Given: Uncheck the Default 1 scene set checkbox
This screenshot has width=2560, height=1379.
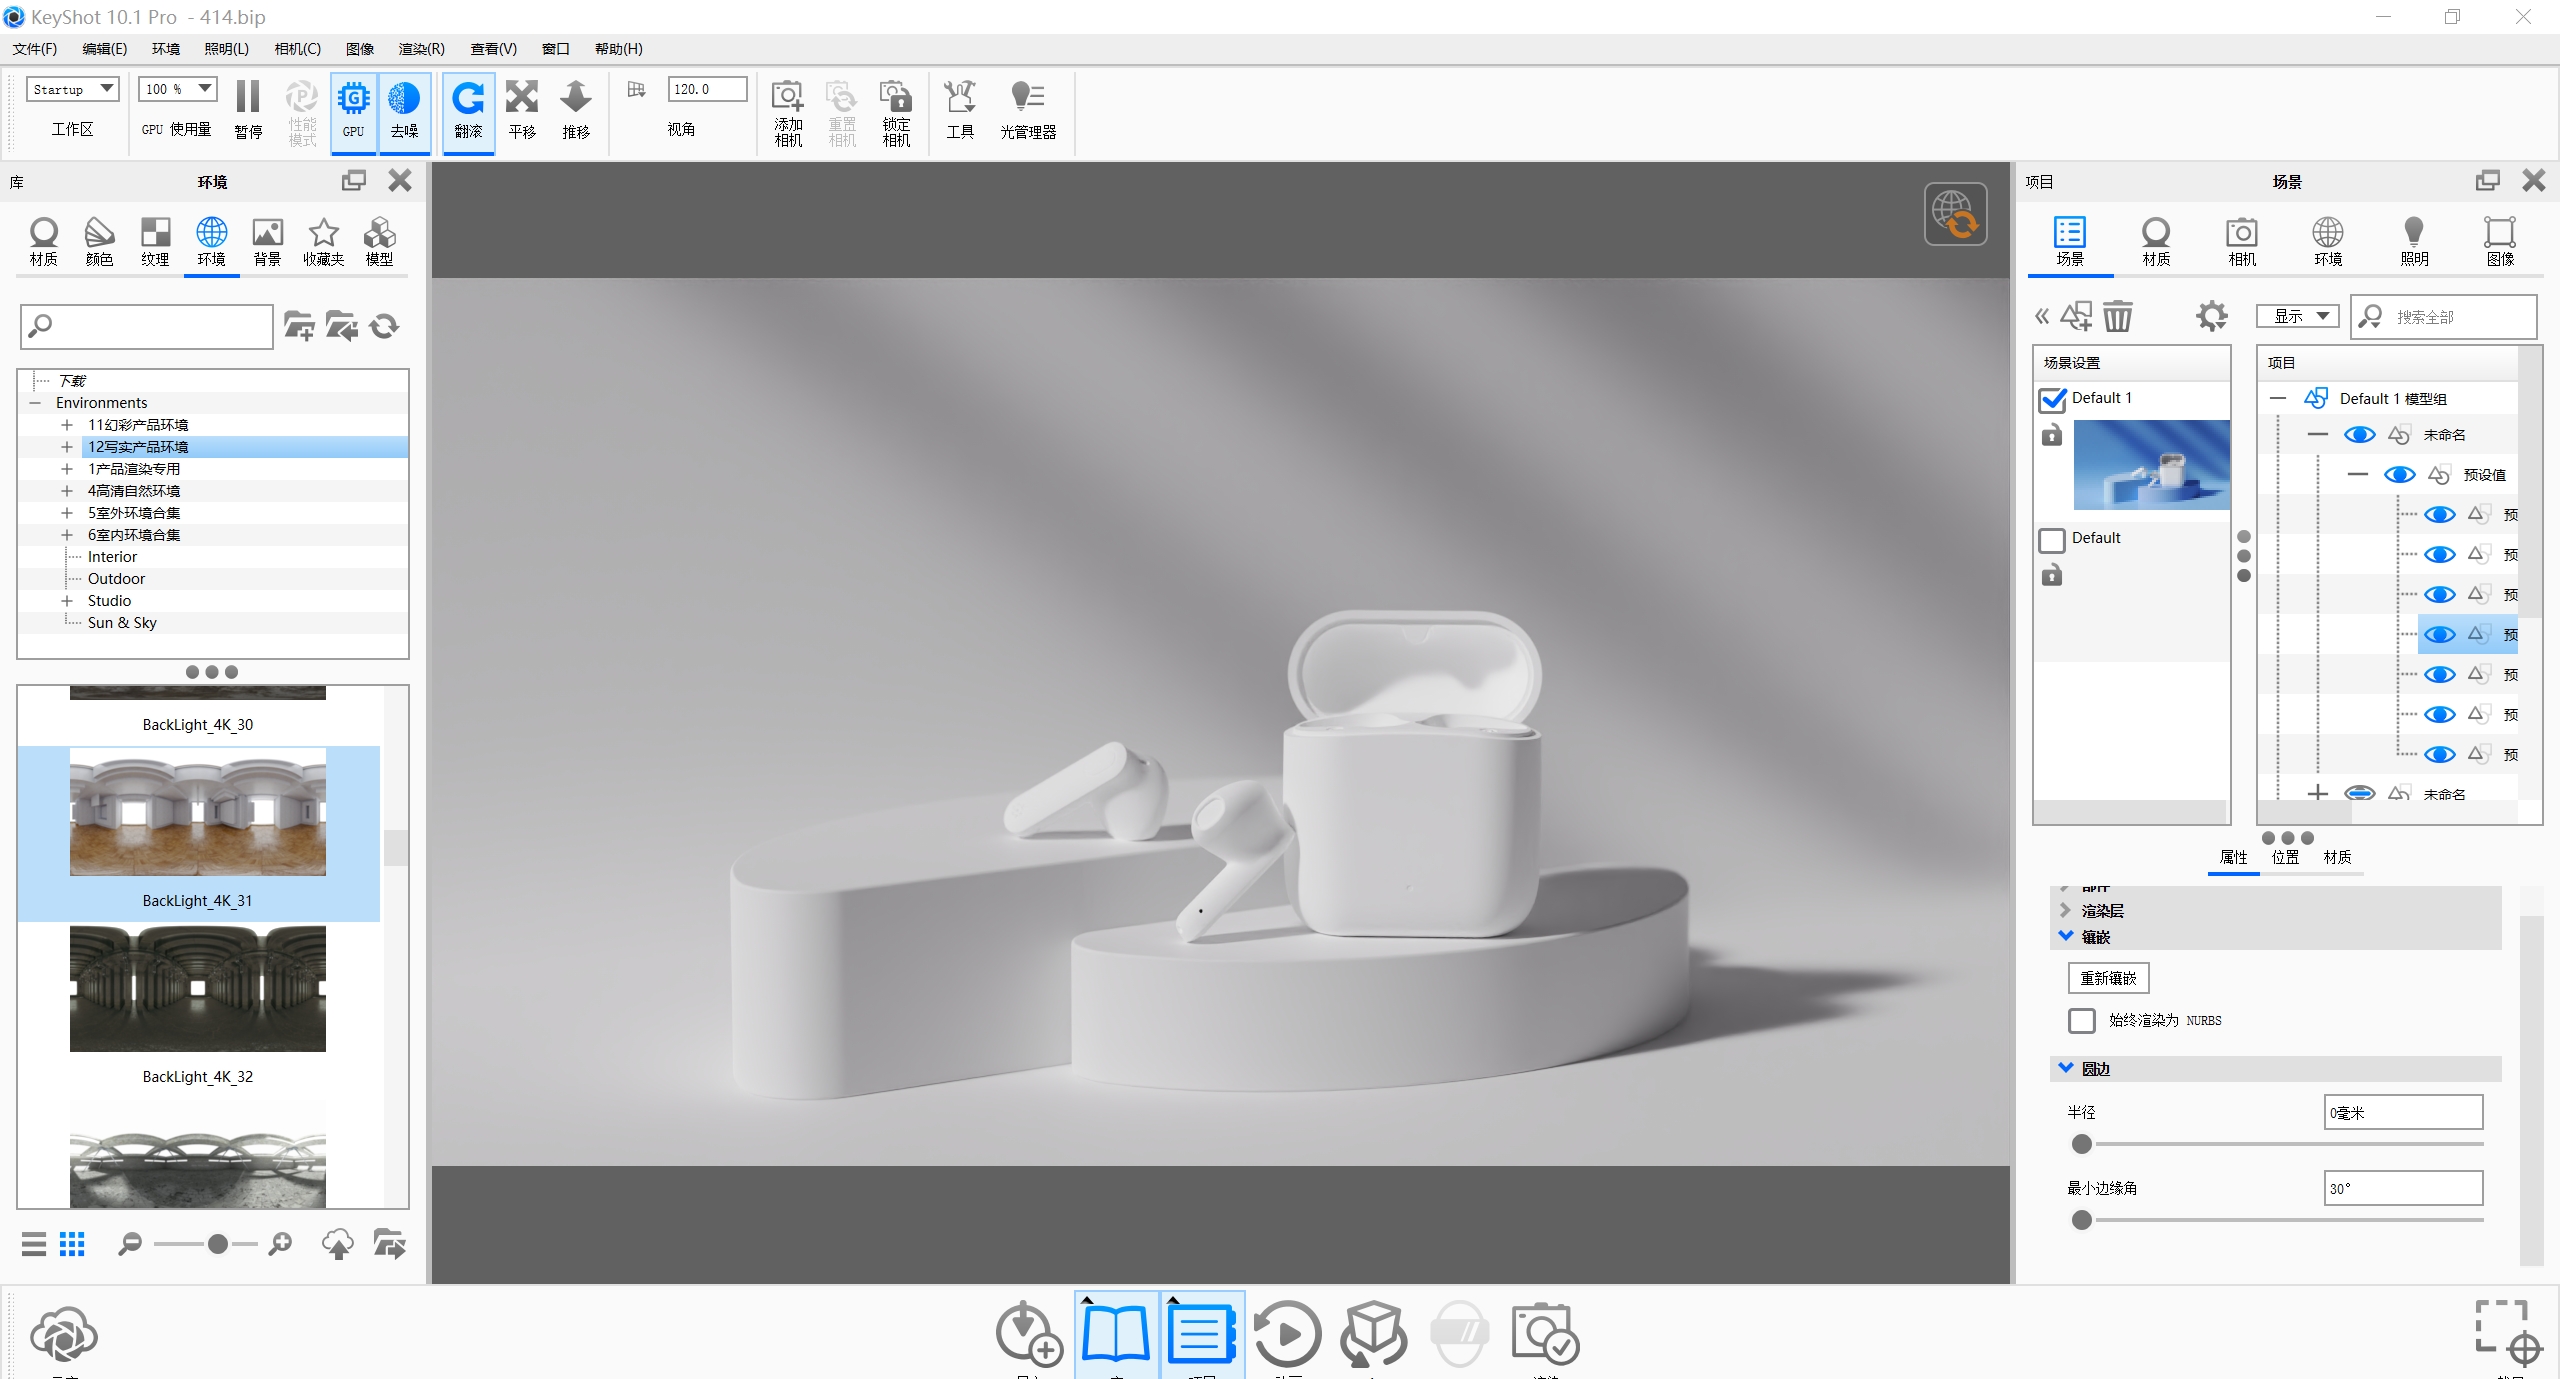Looking at the screenshot, I should tap(2052, 400).
